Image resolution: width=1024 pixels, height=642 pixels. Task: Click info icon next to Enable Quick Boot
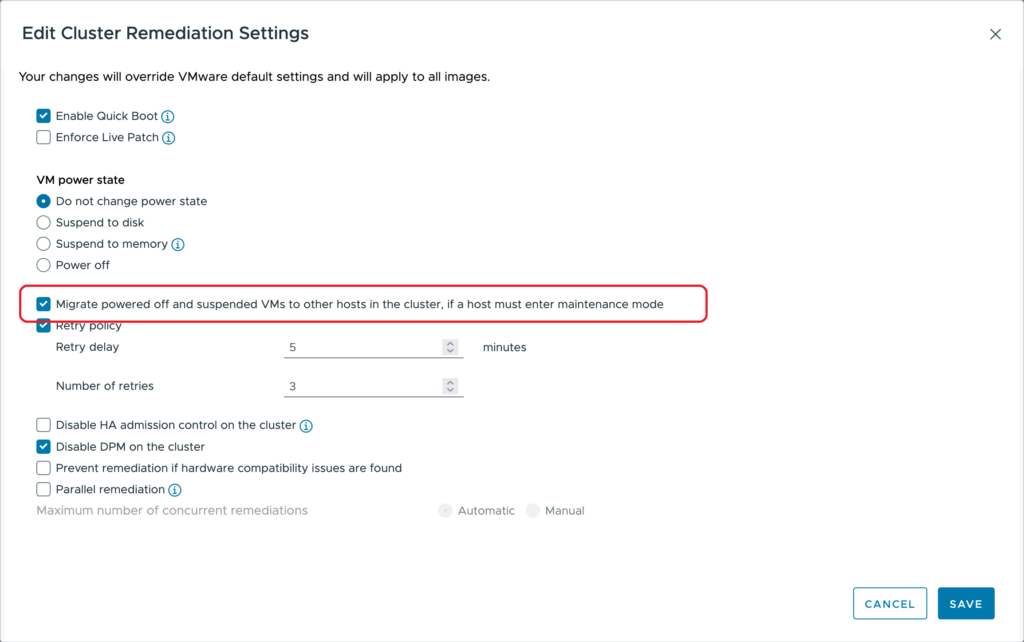[168, 117]
